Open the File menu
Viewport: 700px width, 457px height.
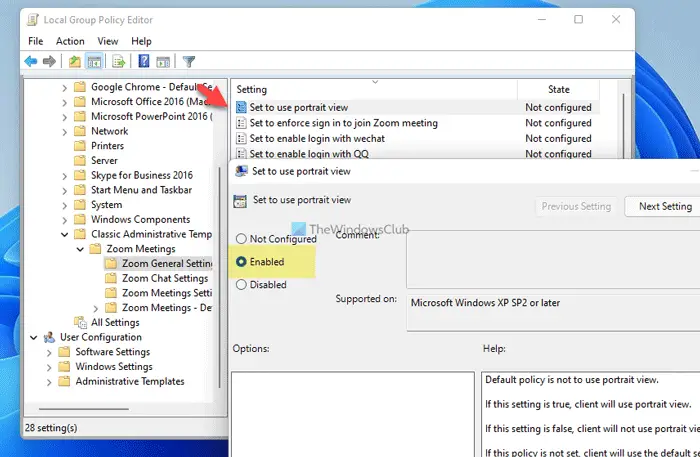(36, 41)
